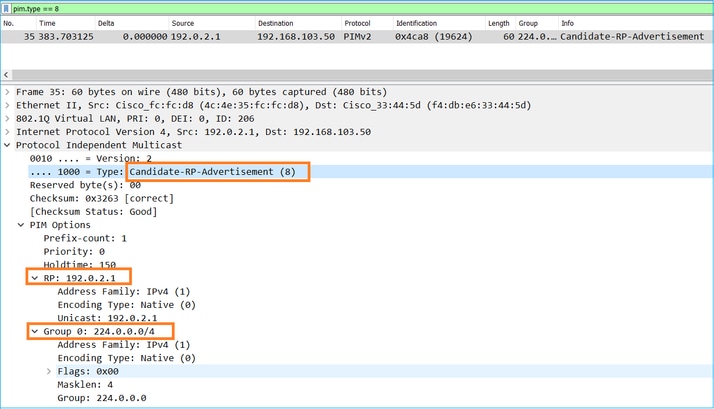714x409 pixels.
Task: Click the Protocol column header
Action: pyautogui.click(x=357, y=23)
